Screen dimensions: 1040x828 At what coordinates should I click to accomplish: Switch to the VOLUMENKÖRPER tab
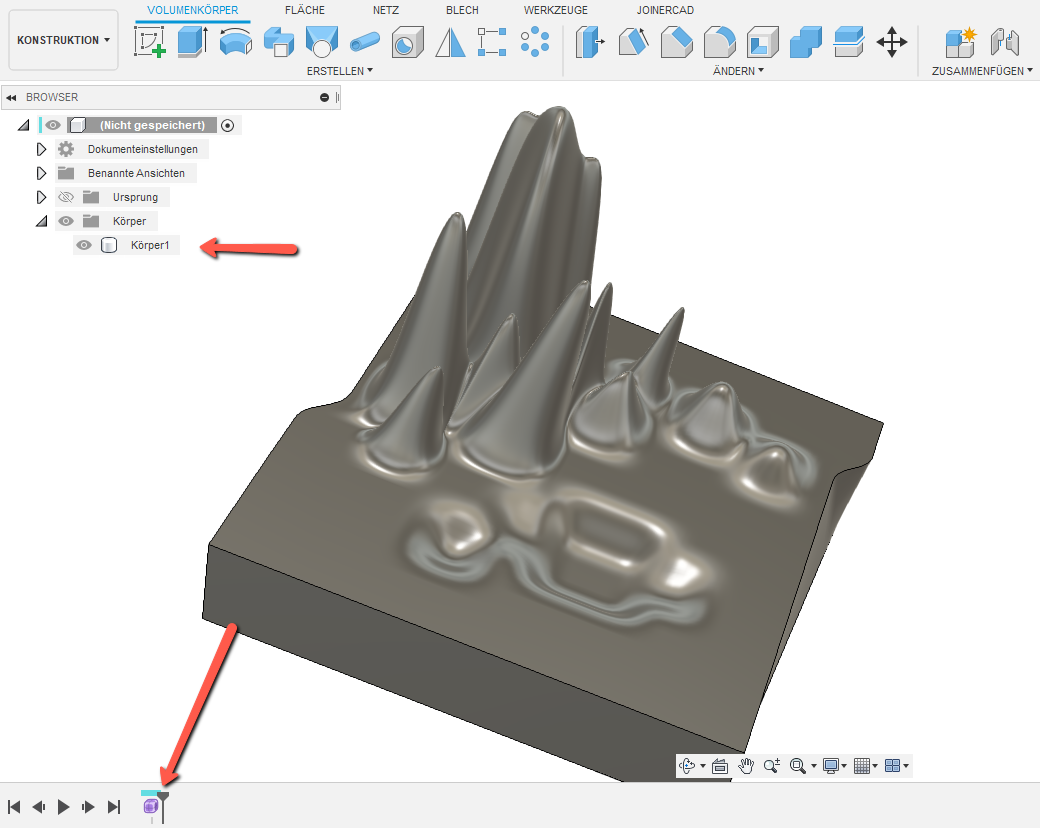192,10
